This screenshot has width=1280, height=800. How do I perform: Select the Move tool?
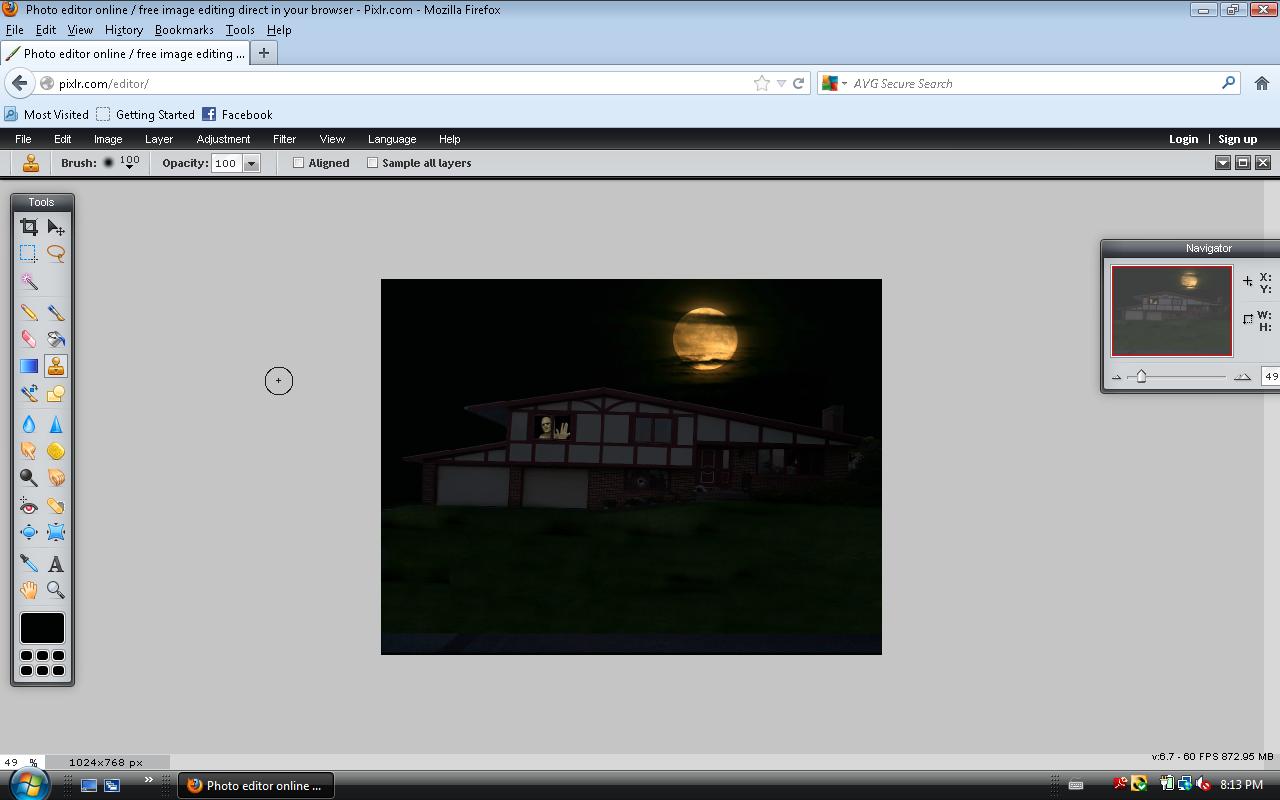point(56,227)
